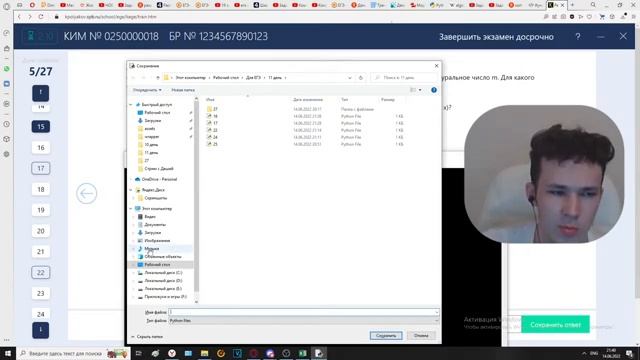The image size is (640, 360).
Task: Click the refresh icon next to the address bar
Action: point(361,78)
